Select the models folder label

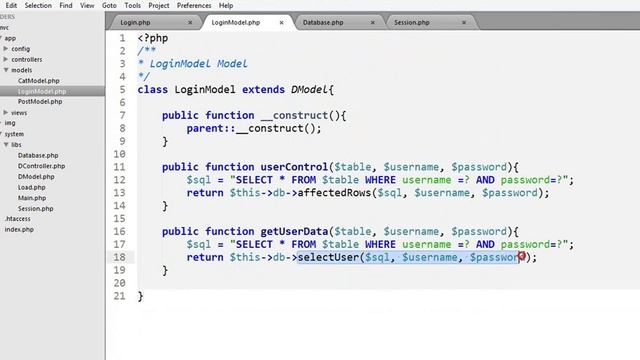(x=22, y=70)
